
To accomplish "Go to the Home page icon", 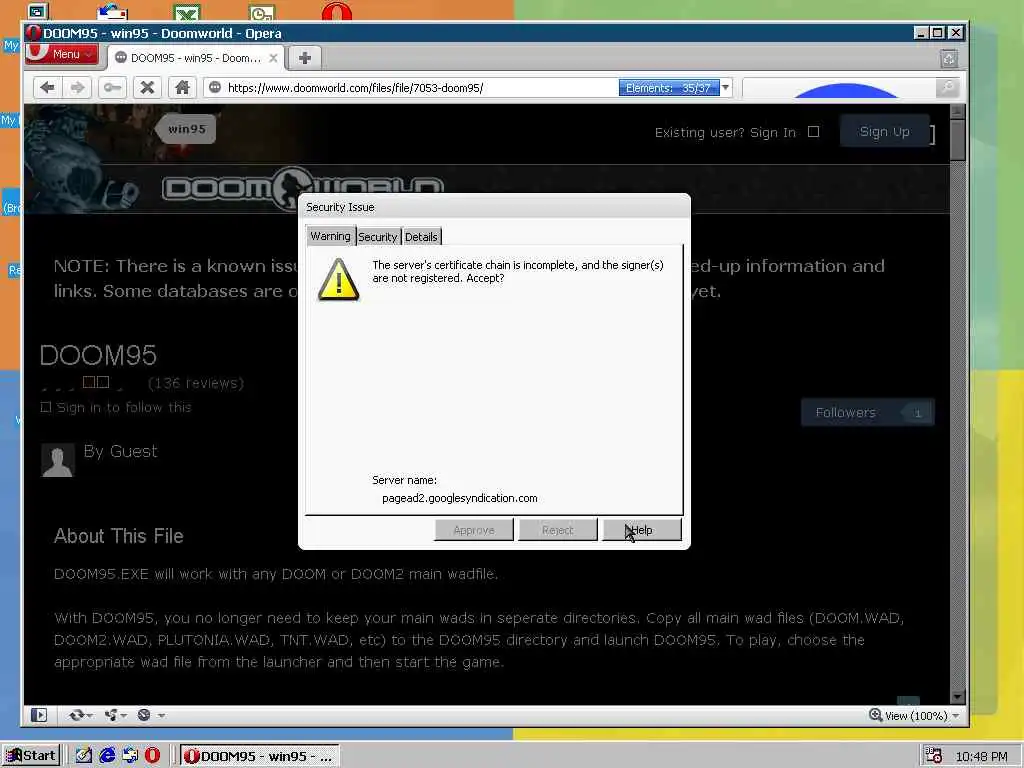I will 182,88.
